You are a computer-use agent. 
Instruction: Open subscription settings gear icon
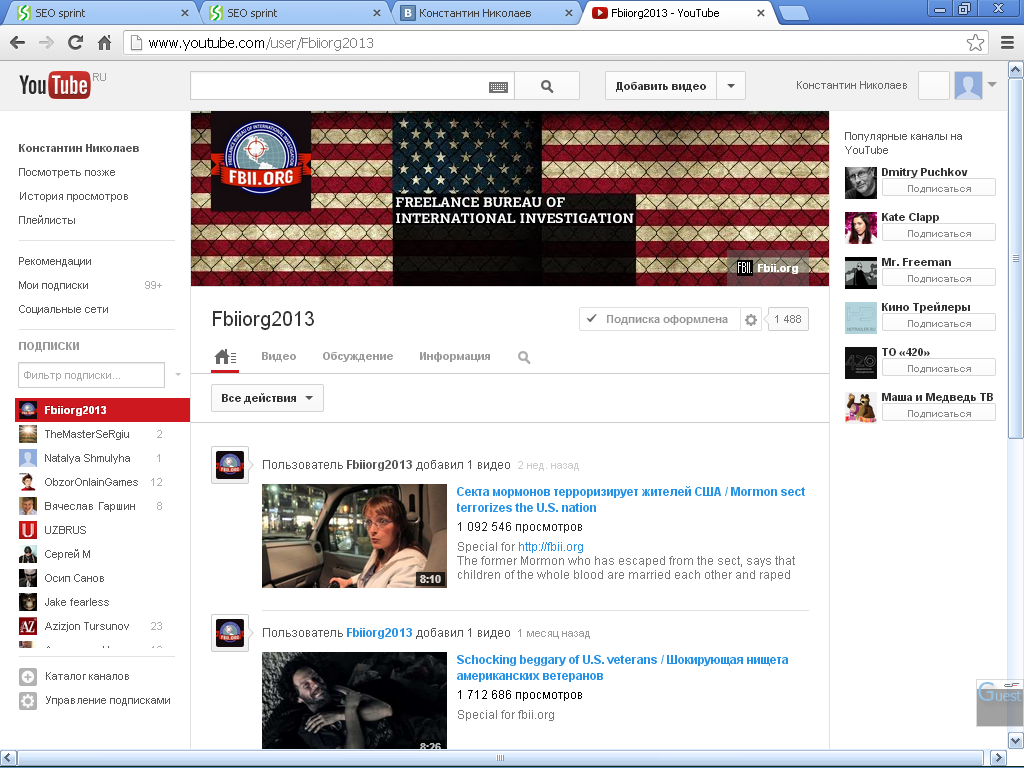click(x=751, y=319)
